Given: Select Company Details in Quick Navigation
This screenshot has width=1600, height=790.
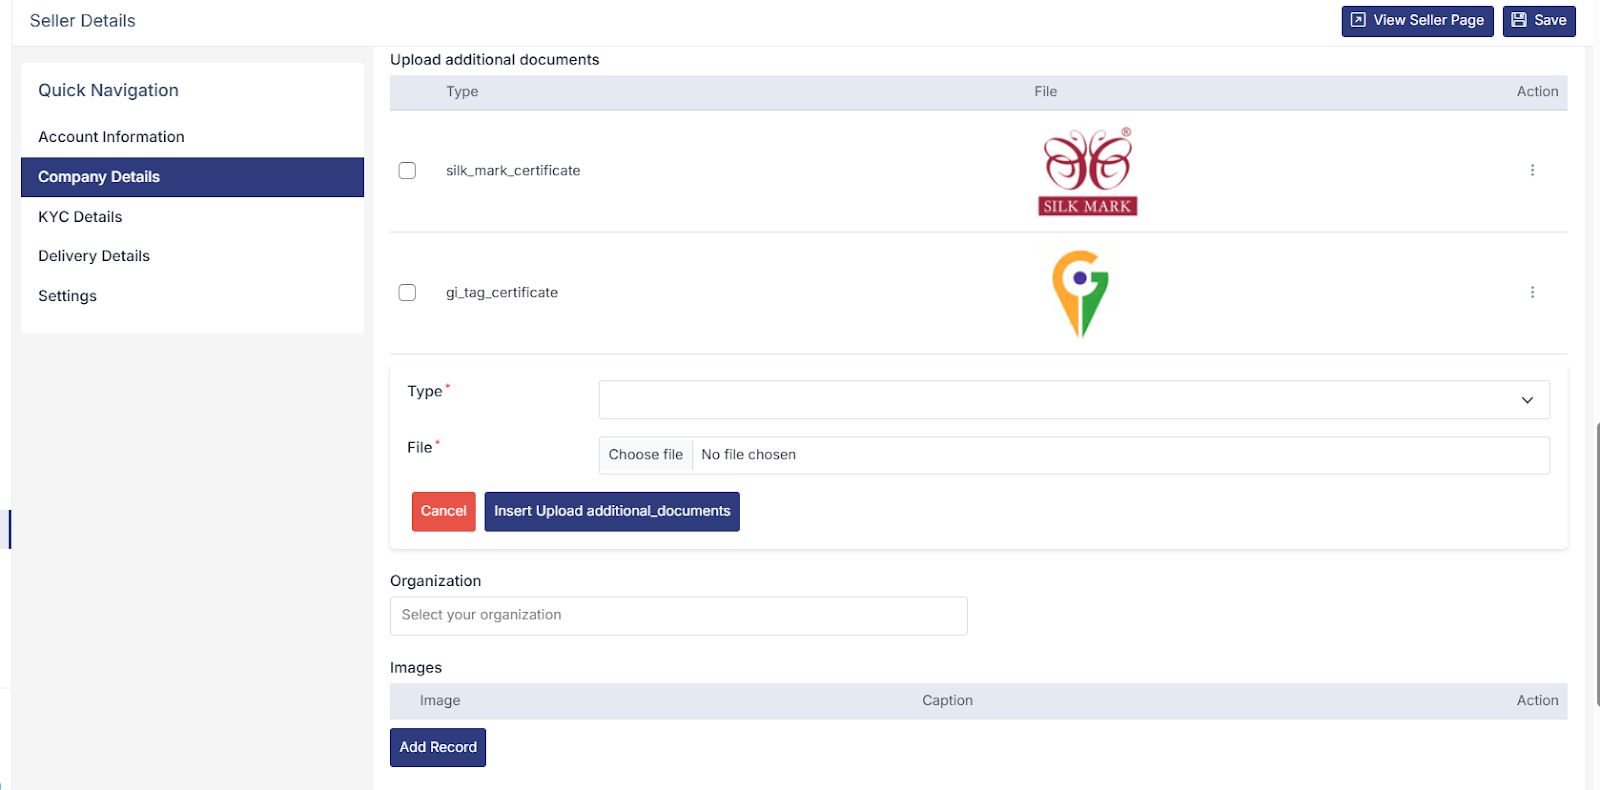Looking at the screenshot, I should 99,177.
